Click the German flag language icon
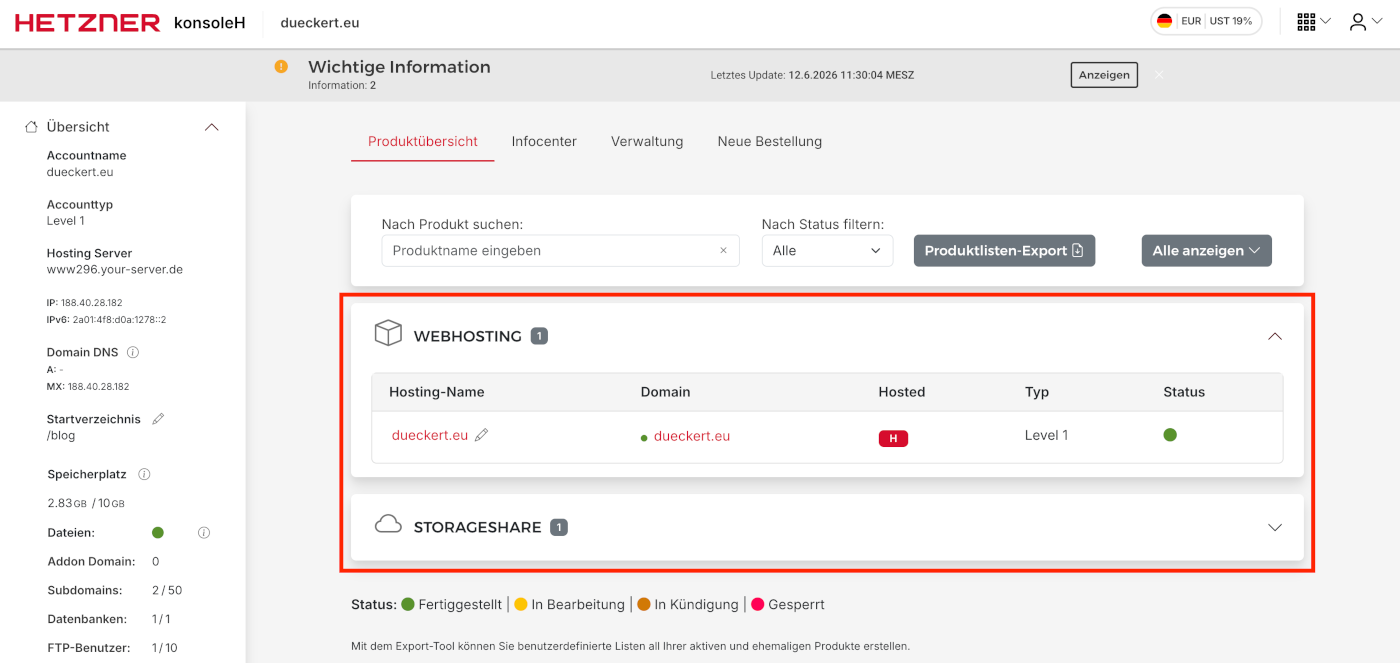1400x663 pixels. 1164,21
